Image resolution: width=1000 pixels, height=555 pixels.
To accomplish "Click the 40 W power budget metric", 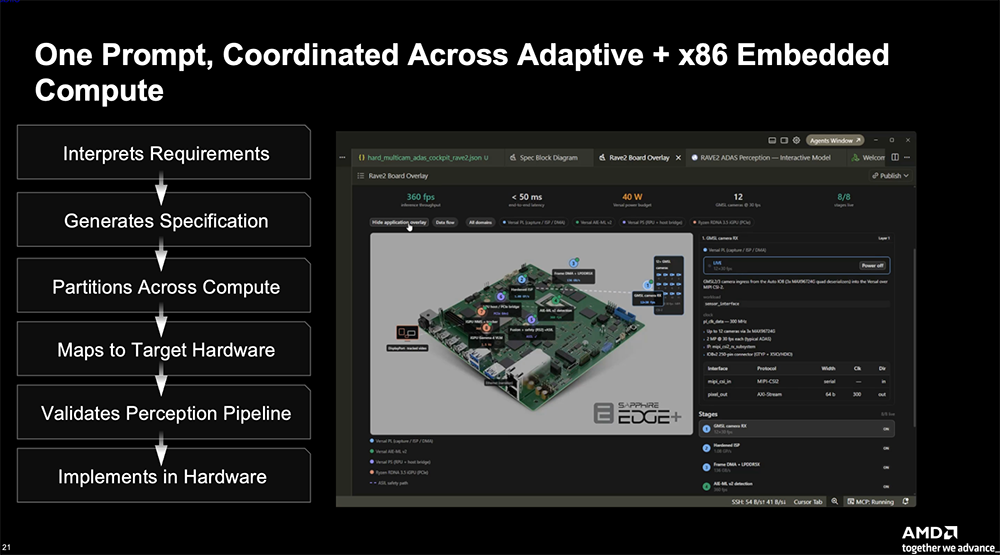I will coord(632,200).
